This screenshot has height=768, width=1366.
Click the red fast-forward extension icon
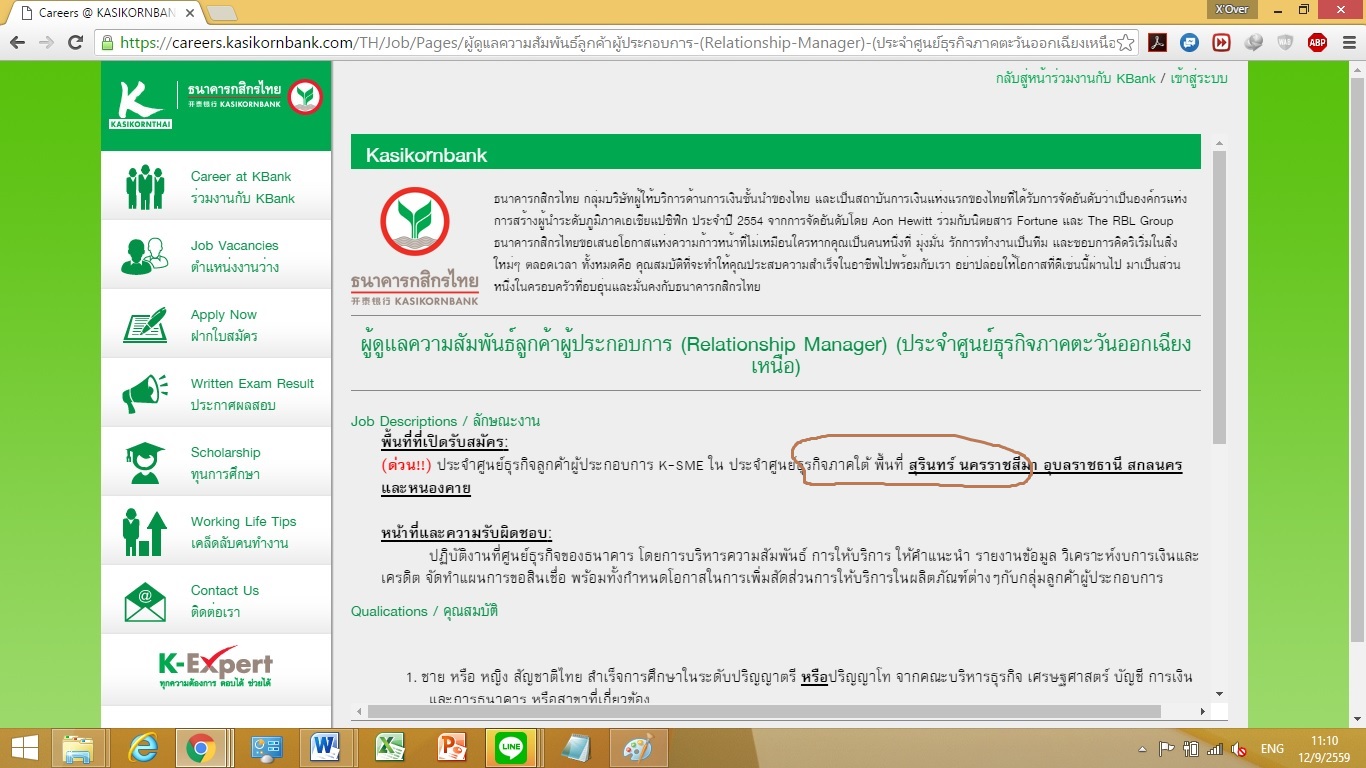1221,42
